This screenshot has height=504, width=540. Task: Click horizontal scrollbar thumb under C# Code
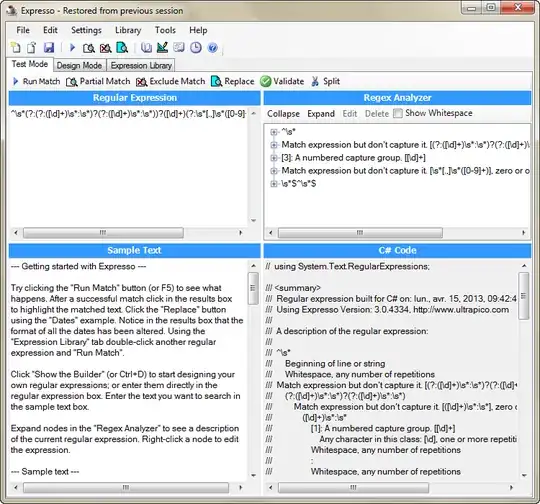tap(353, 488)
